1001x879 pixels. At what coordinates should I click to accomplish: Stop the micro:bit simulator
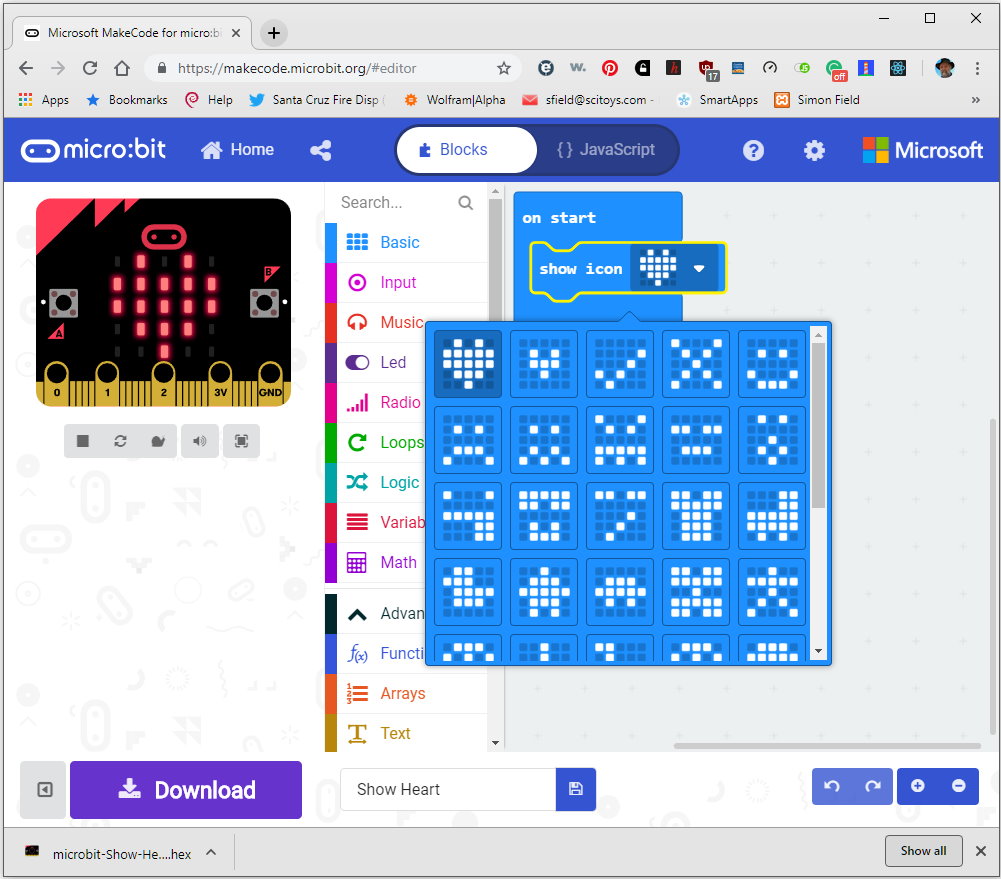(x=83, y=441)
